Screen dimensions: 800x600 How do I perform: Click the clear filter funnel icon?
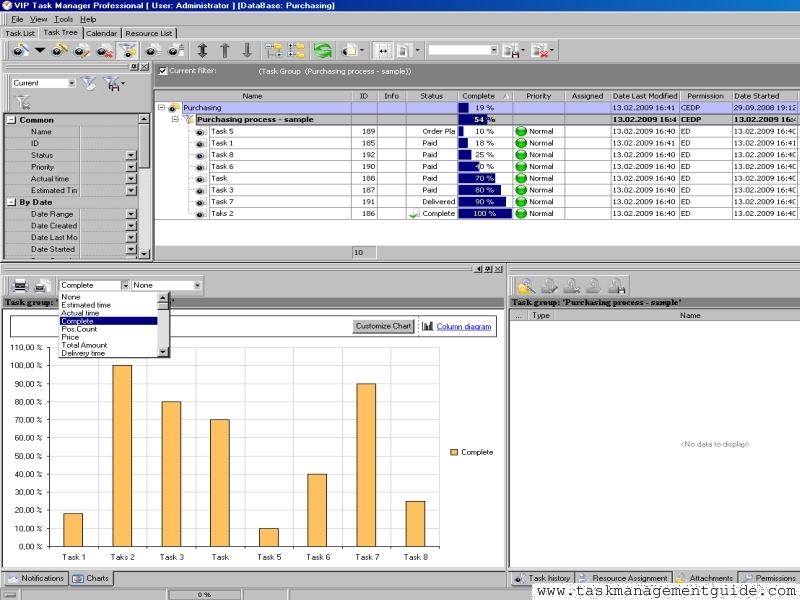pos(23,103)
